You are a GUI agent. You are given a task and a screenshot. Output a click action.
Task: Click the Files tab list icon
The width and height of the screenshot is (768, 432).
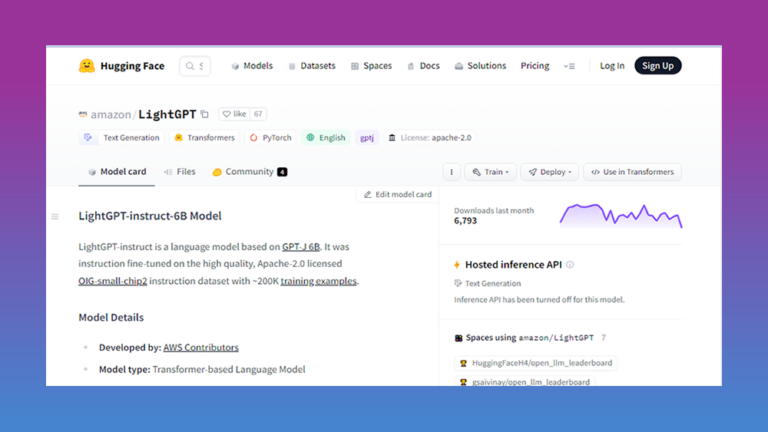click(168, 172)
